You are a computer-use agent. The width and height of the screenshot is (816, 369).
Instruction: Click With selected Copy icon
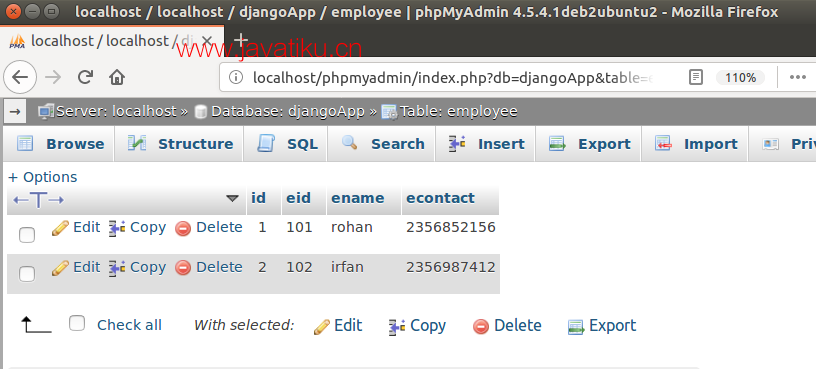click(x=397, y=327)
